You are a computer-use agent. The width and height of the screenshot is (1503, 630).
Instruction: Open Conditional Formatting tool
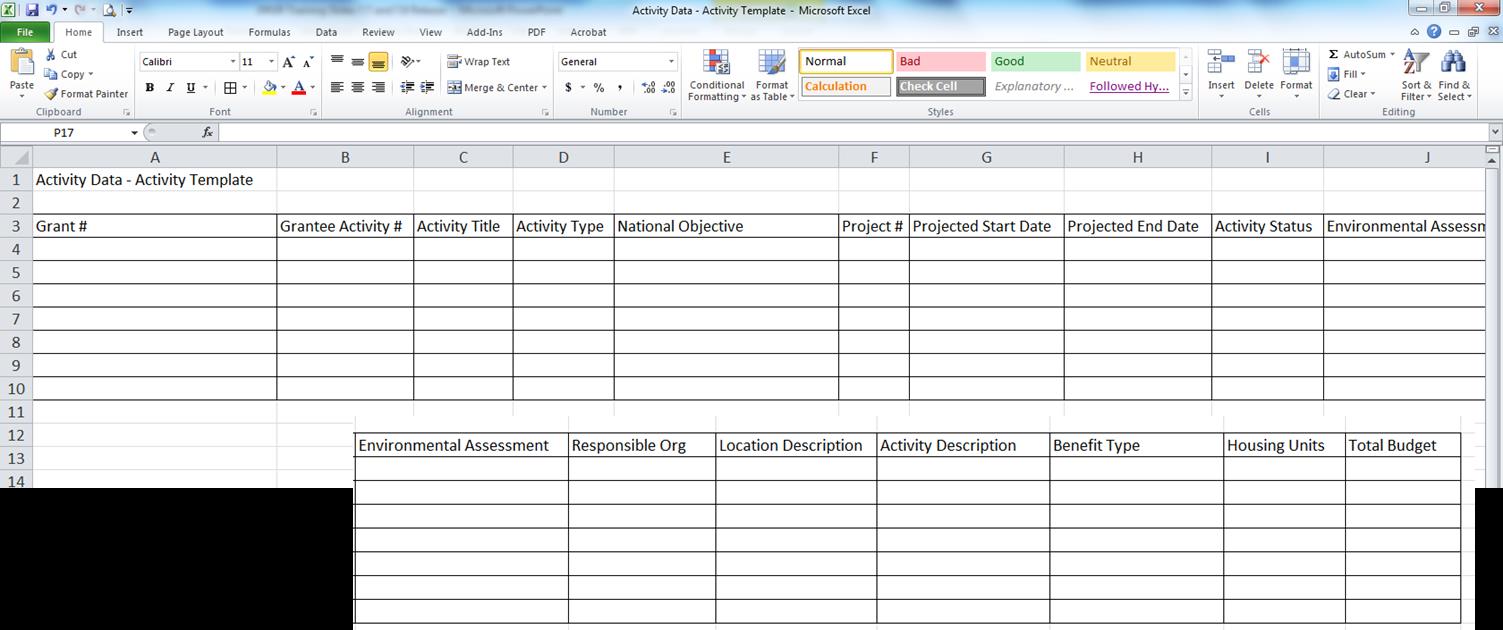tap(716, 75)
